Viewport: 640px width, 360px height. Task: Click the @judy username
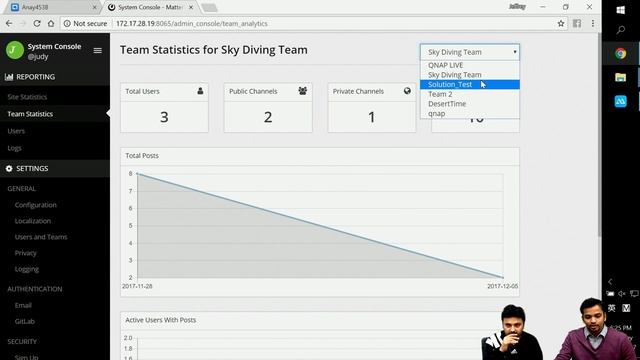pos(38,57)
